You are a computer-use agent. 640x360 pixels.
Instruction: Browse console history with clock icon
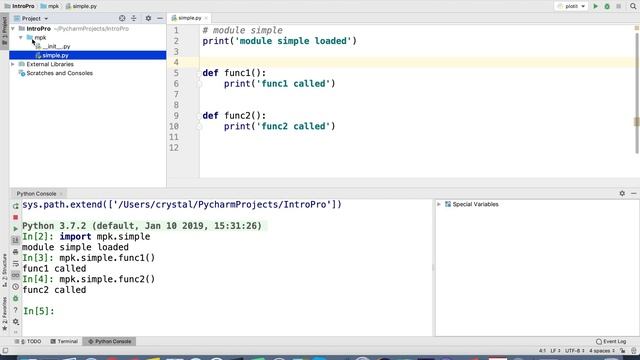click(x=16, y=287)
